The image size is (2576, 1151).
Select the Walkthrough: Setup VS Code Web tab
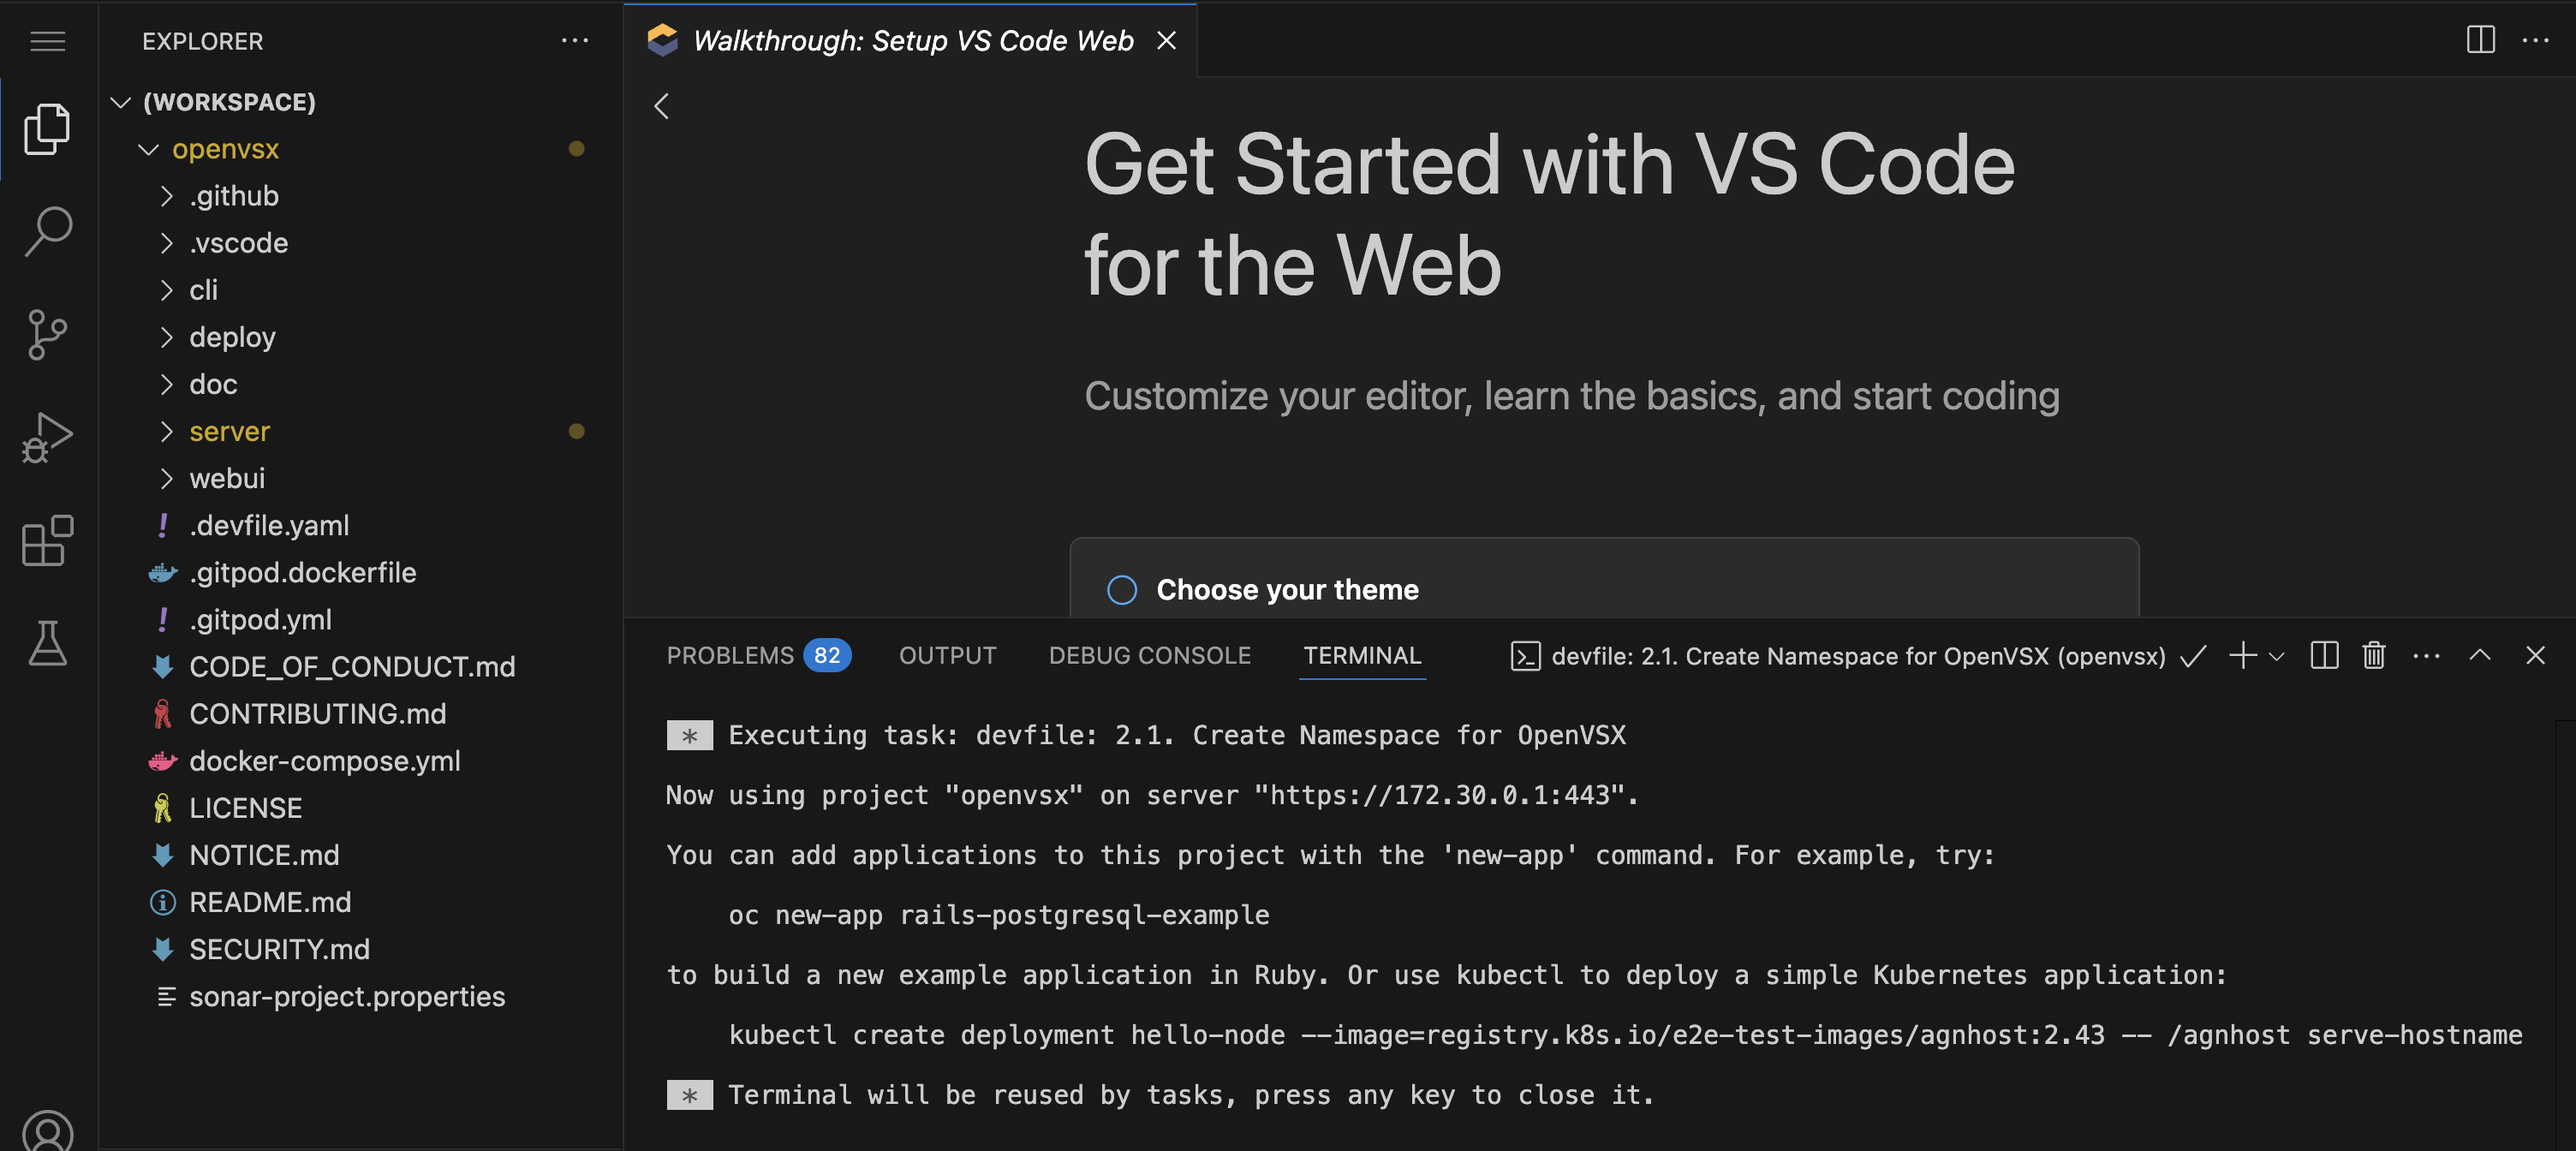(912, 40)
